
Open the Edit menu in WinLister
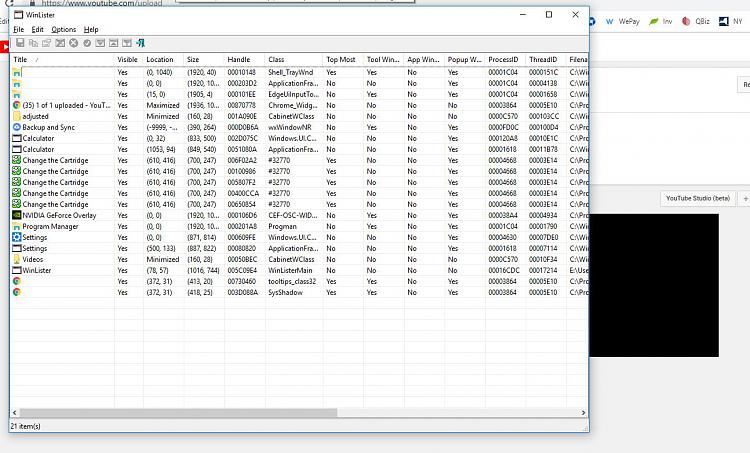[37, 30]
